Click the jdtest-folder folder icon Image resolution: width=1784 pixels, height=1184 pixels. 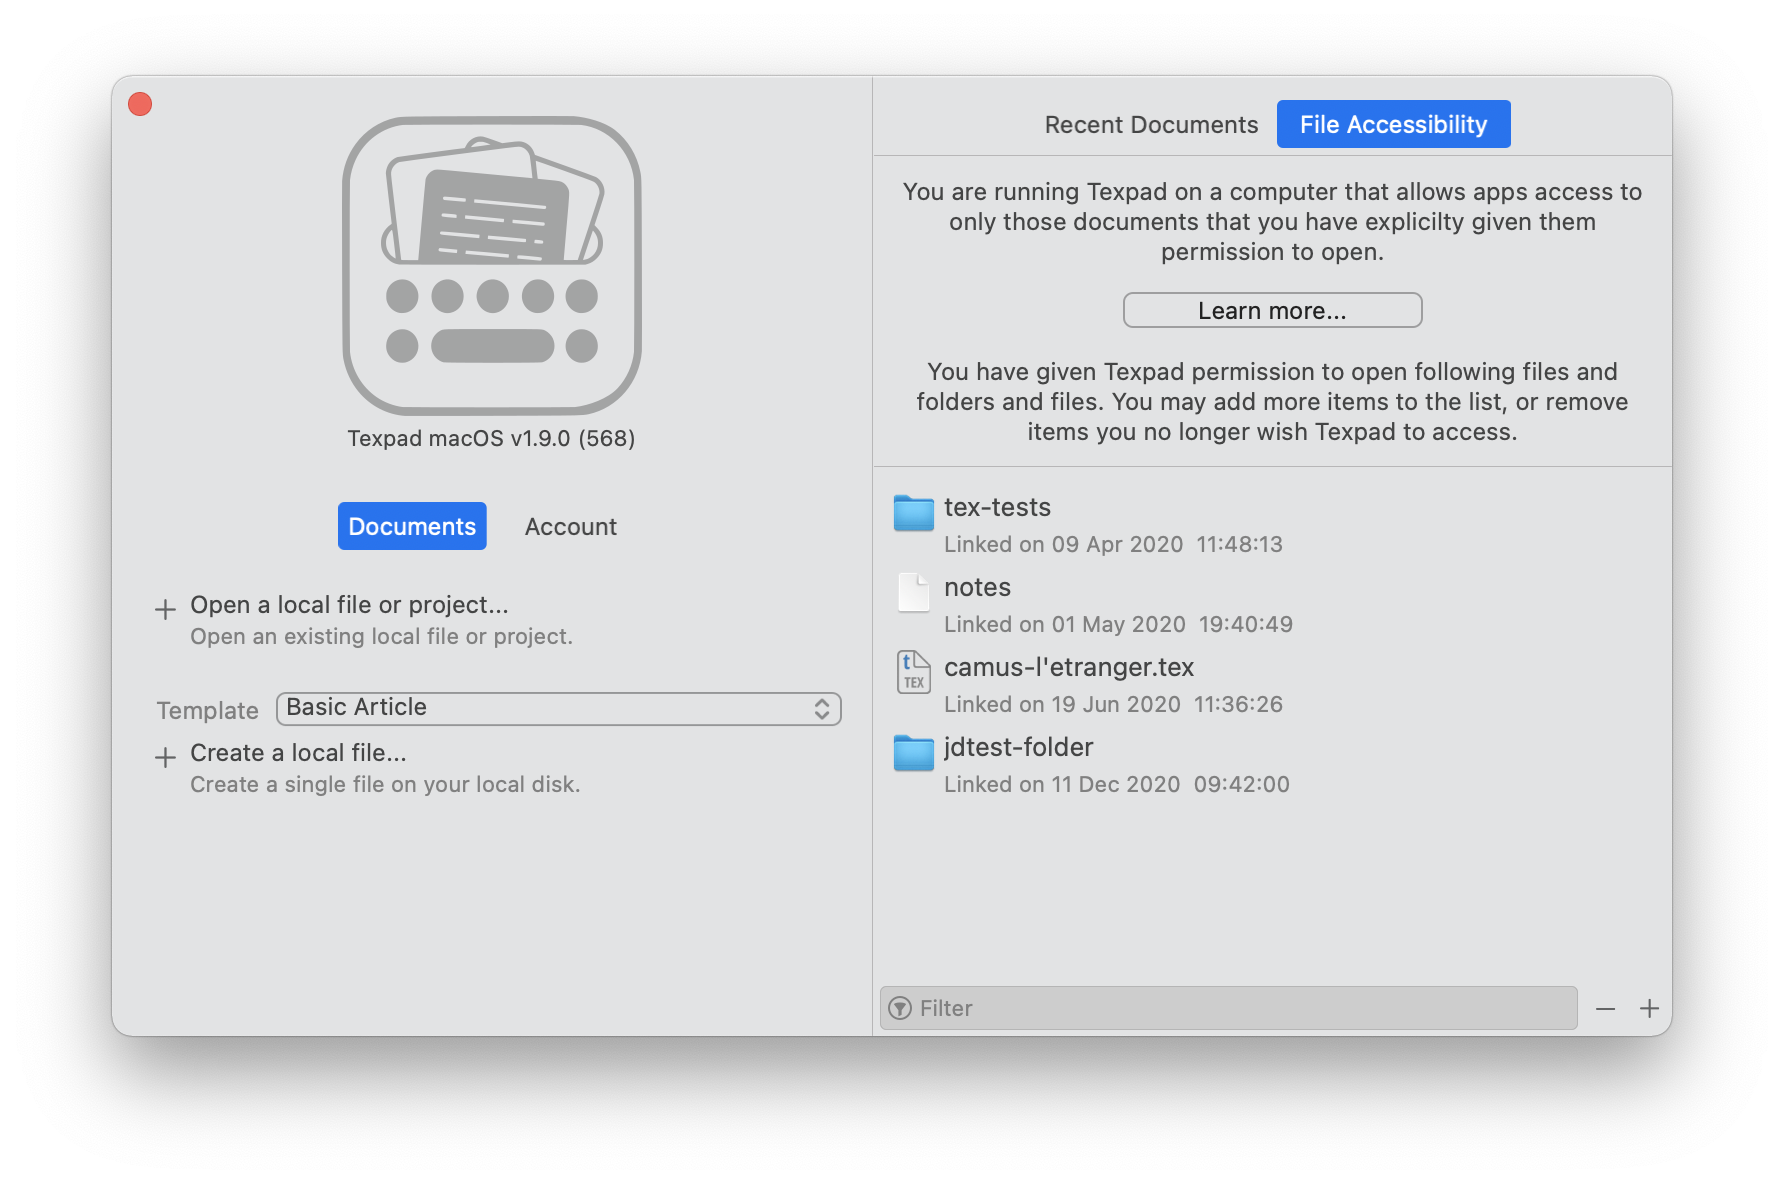pyautogui.click(x=913, y=752)
